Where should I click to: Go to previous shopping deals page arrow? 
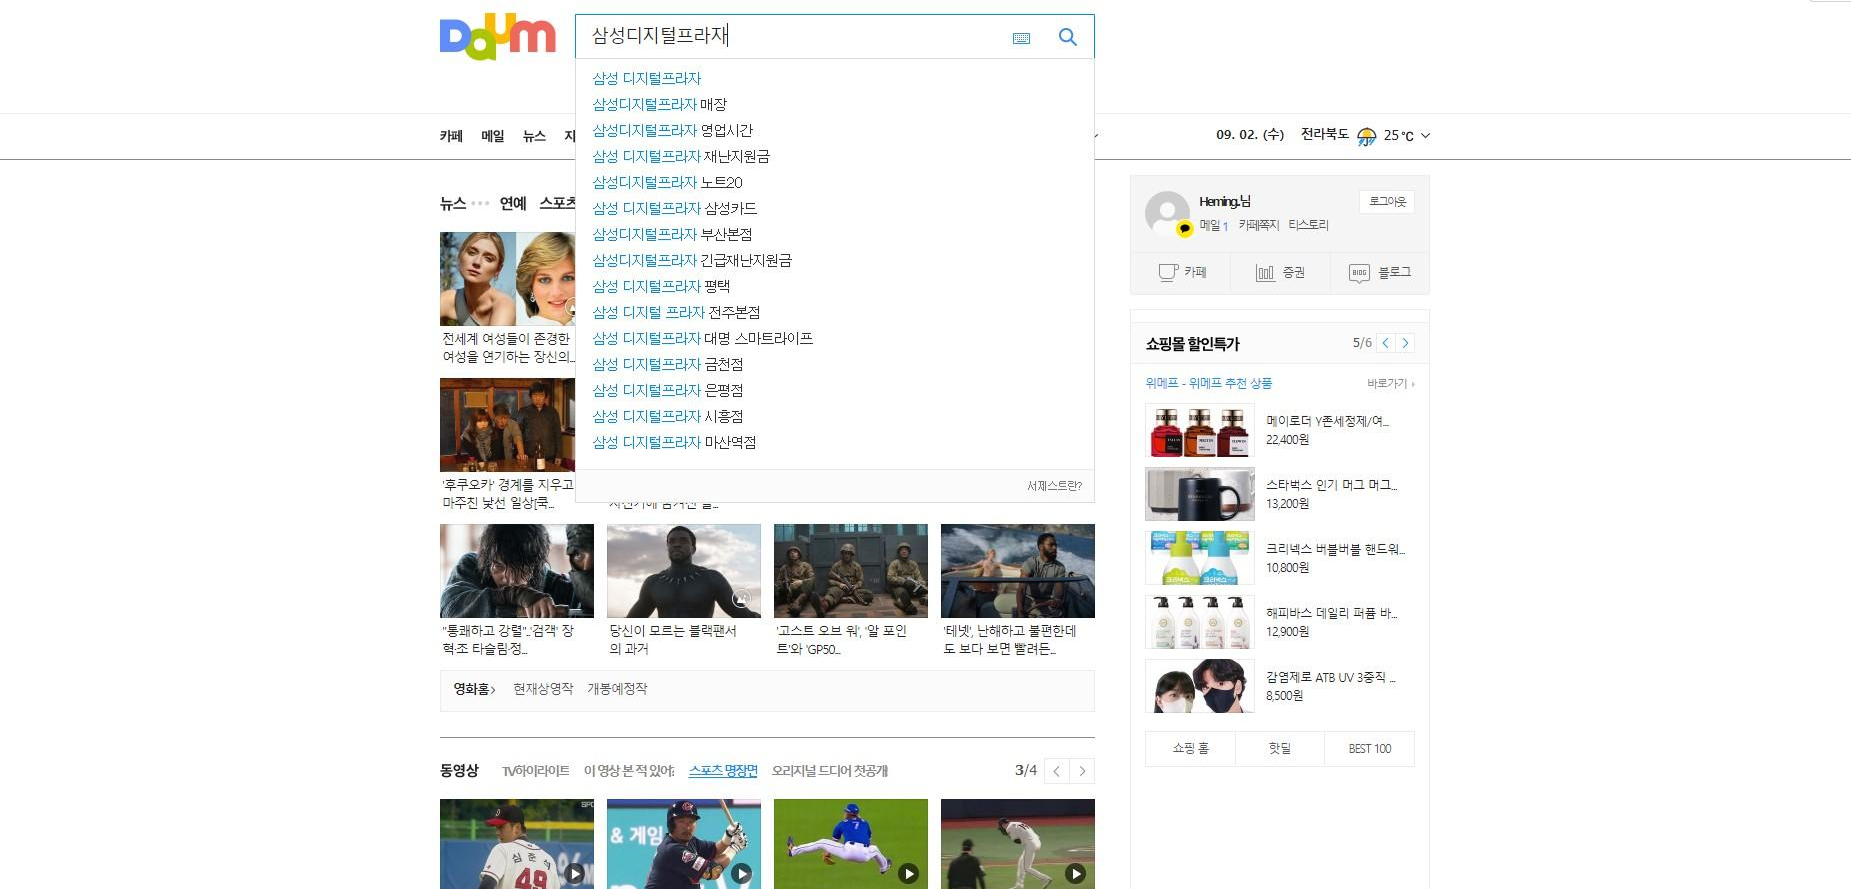tap(1385, 343)
